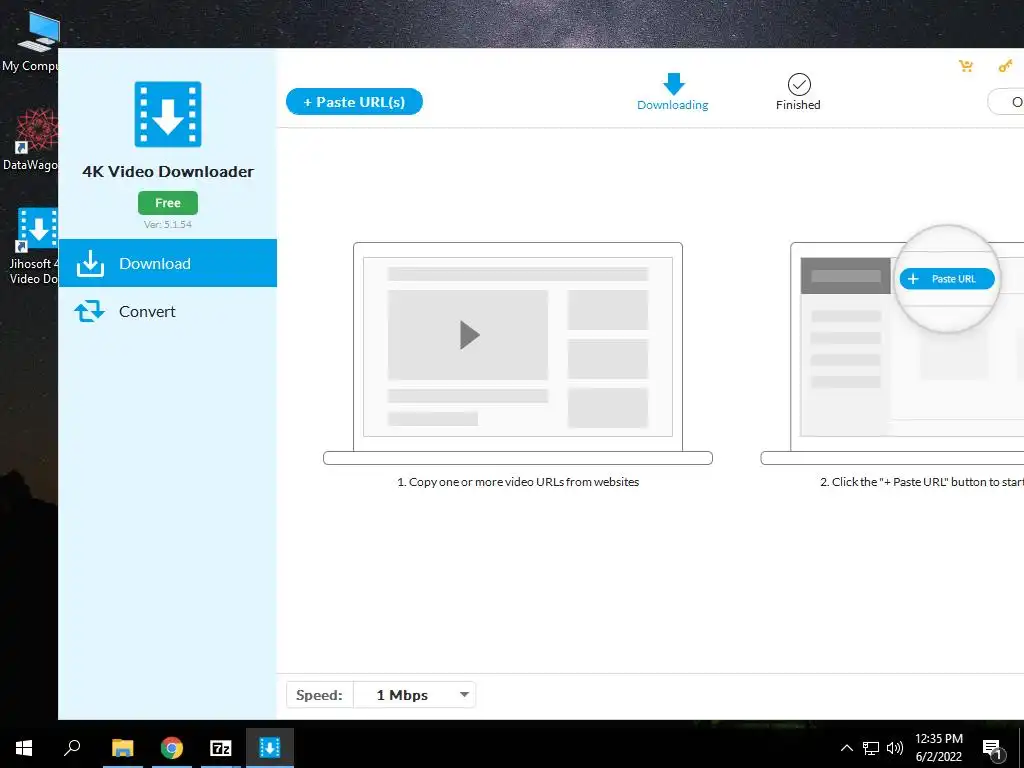Open the Speed 1 Mbps dropdown
Image resolution: width=1024 pixels, height=768 pixels.
click(x=415, y=695)
